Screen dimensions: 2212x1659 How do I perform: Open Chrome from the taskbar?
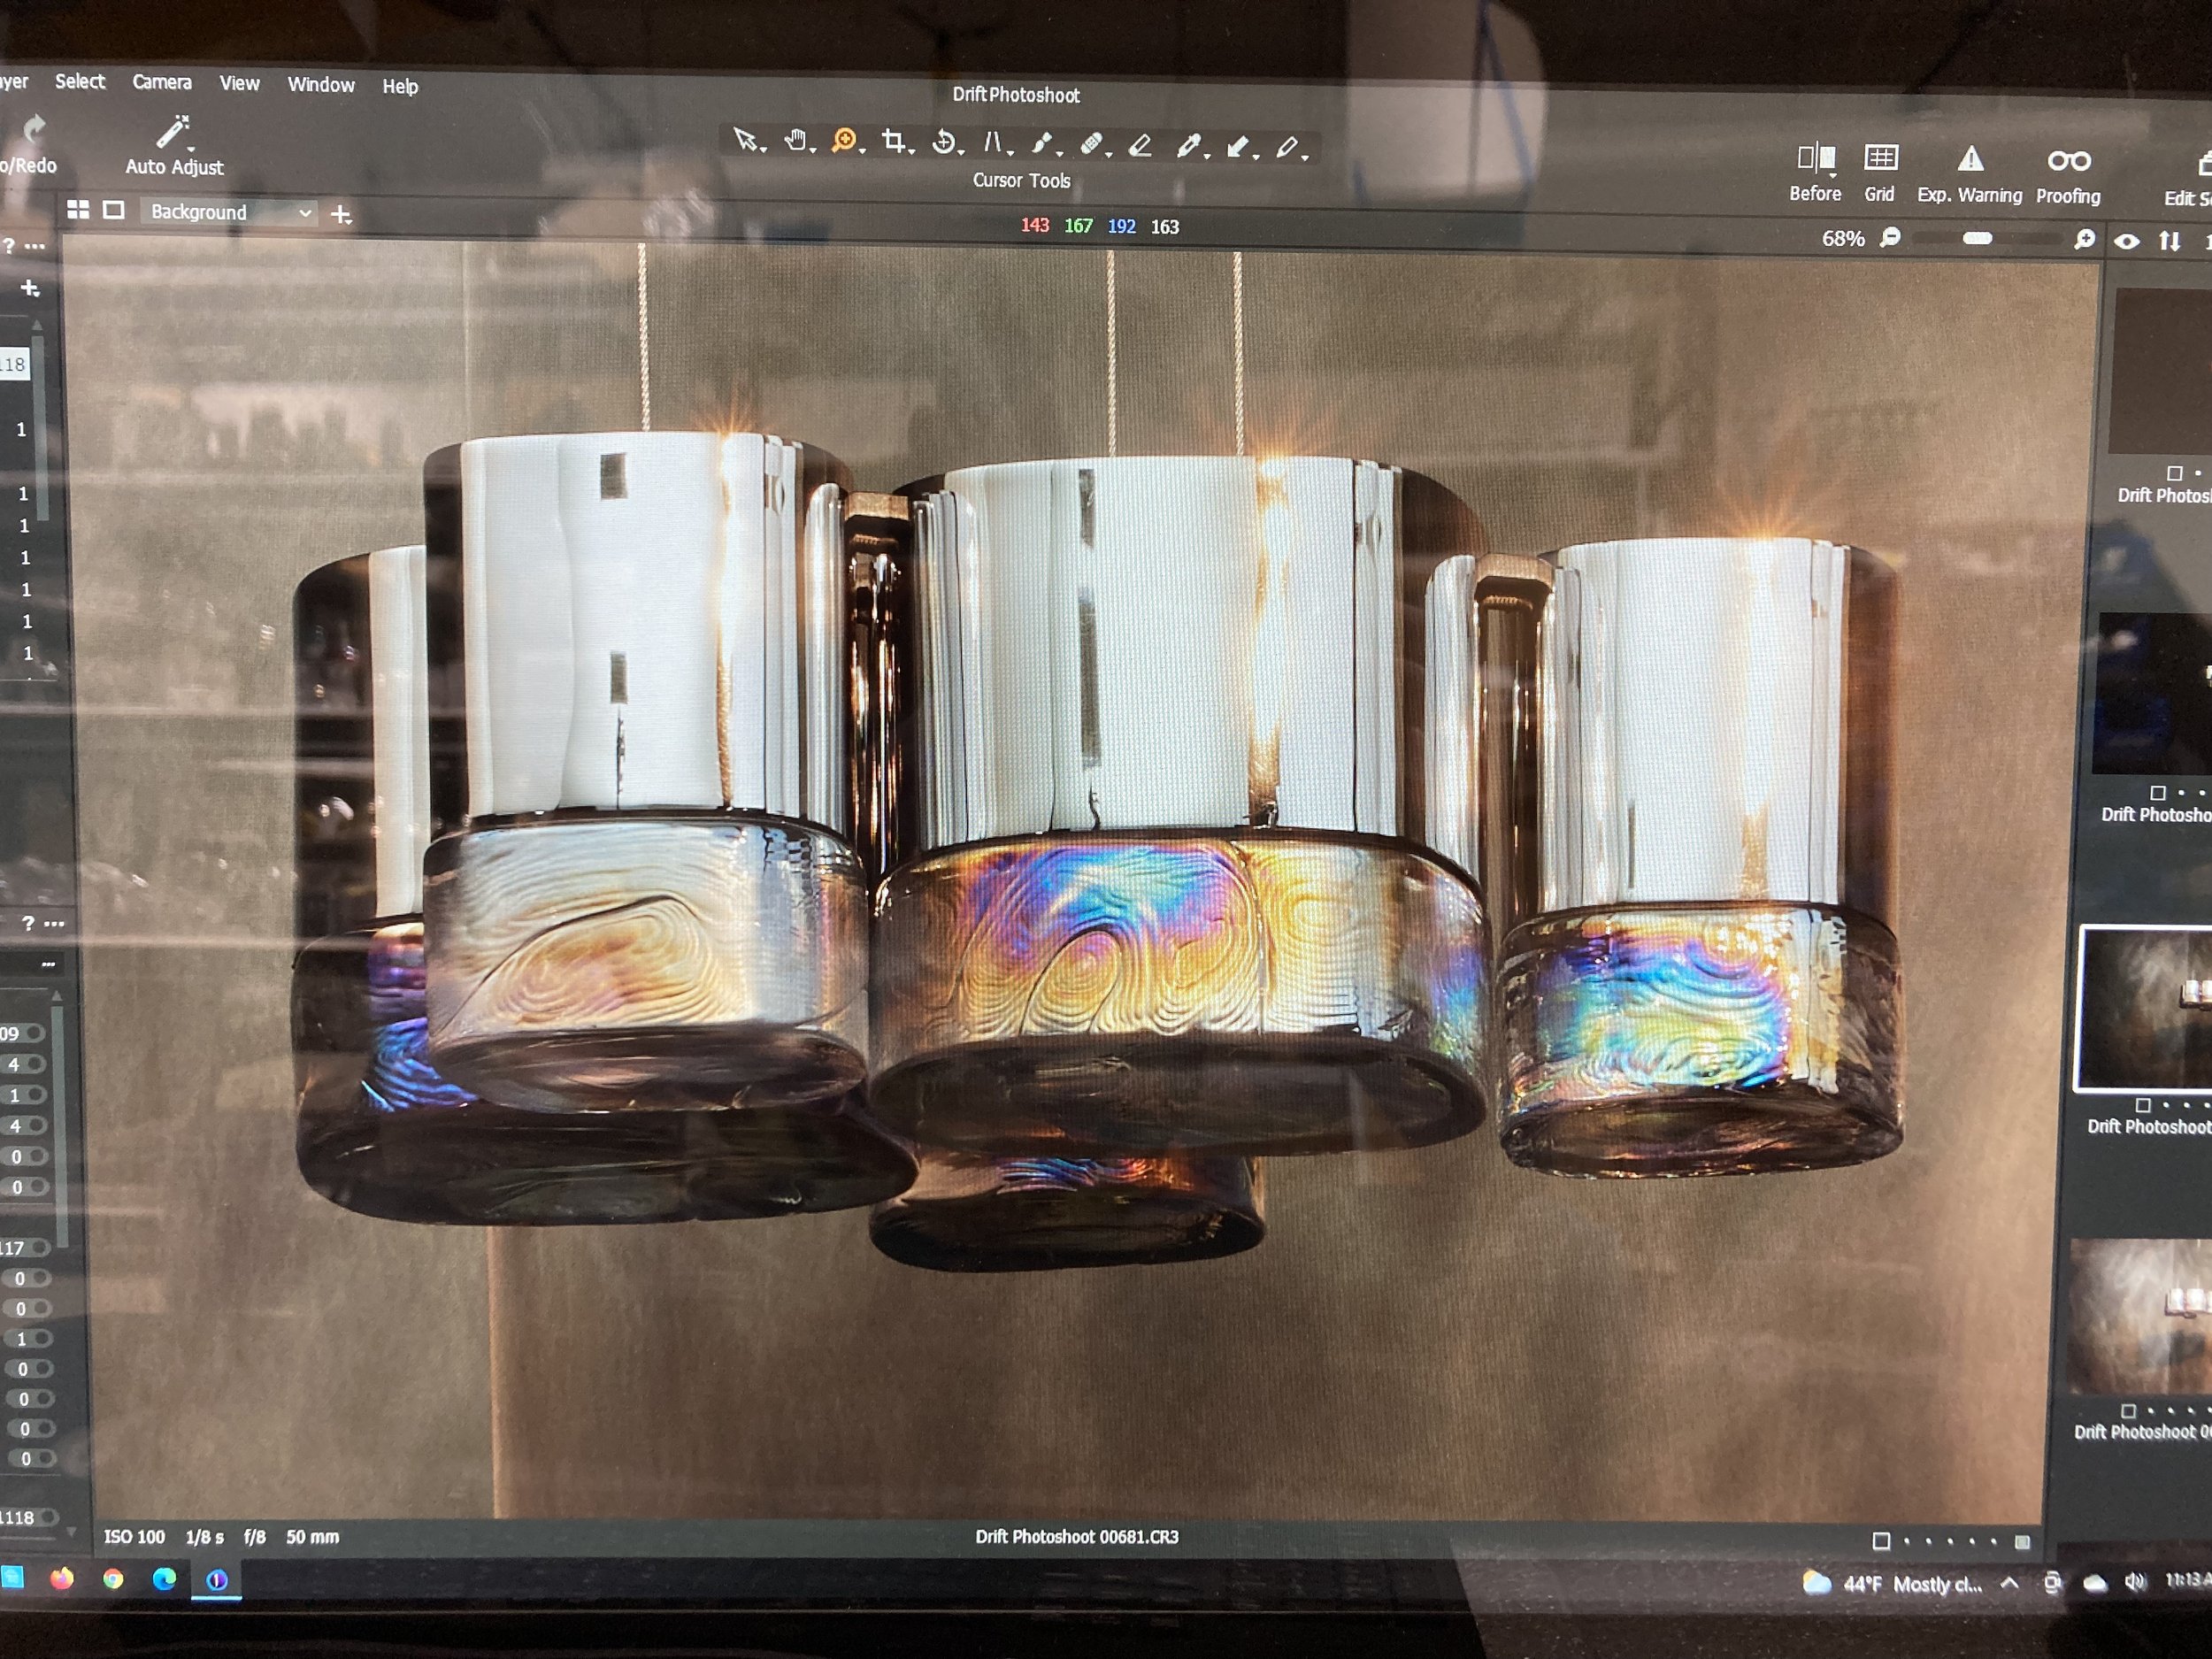click(113, 1579)
